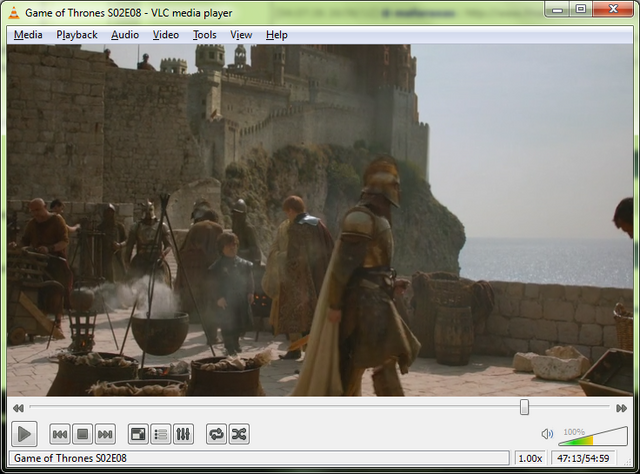Open the Tools menu
The width and height of the screenshot is (640, 474).
[x=204, y=35]
